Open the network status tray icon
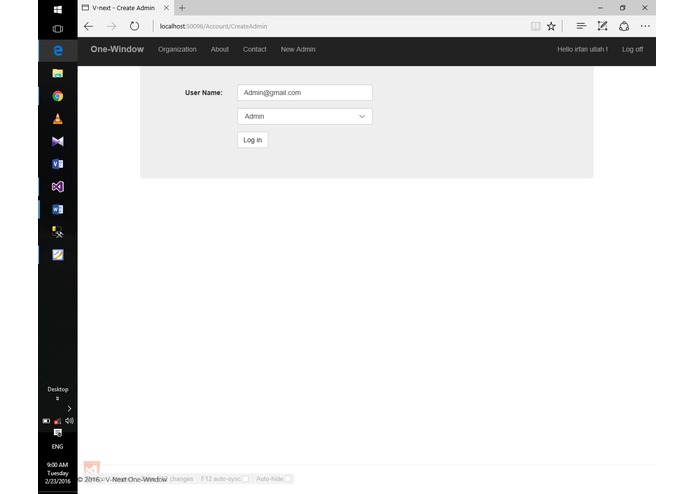 (58, 421)
